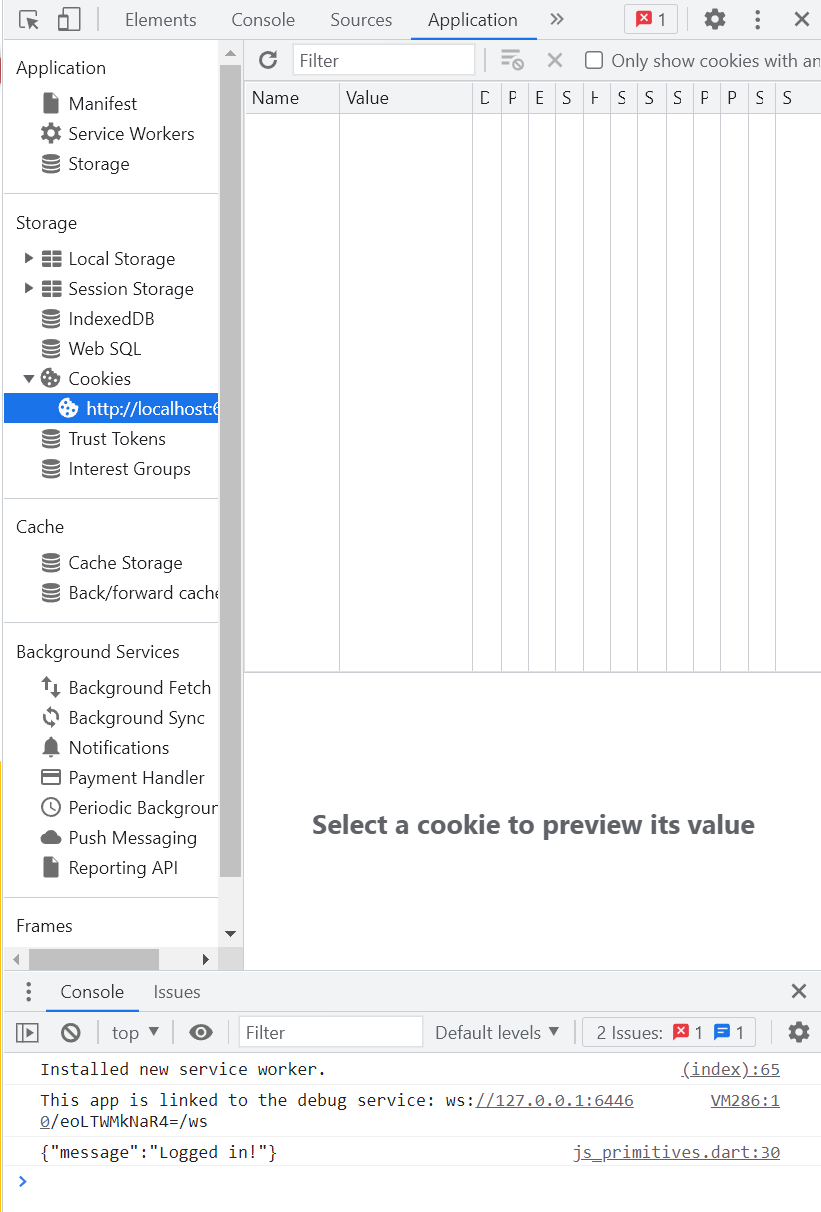Open Background Fetch service
Screen dimensions: 821x1212
point(126,688)
